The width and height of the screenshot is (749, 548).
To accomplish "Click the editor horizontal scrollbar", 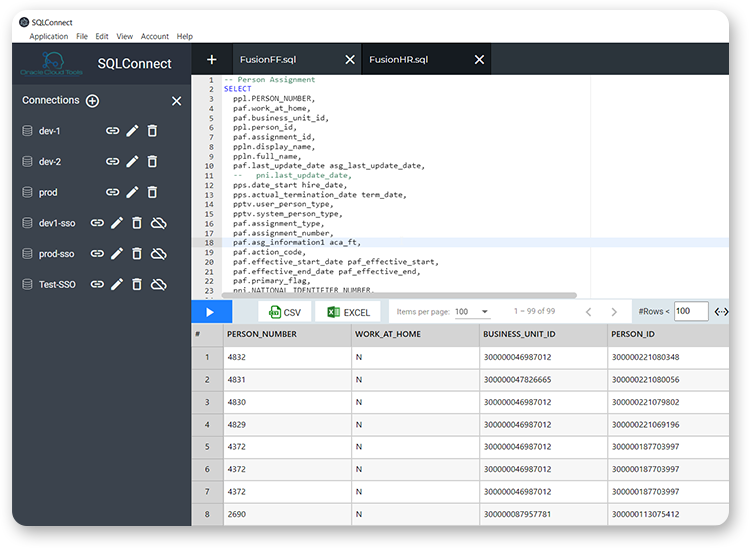I will coord(399,295).
